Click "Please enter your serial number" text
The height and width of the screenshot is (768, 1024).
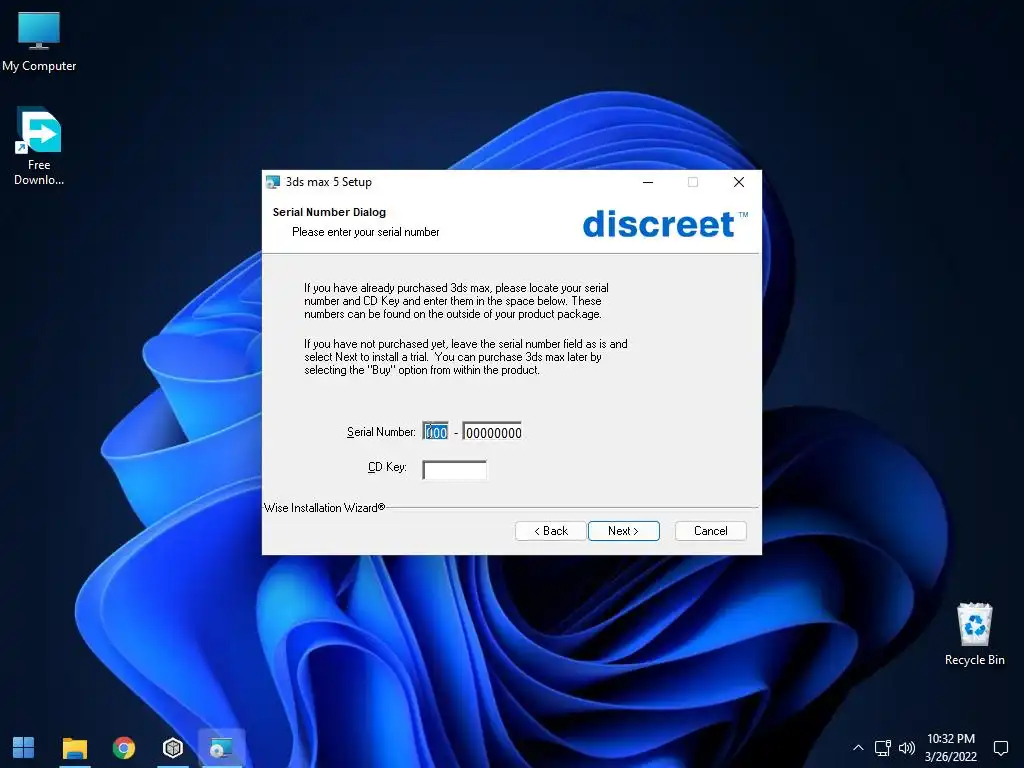point(366,232)
